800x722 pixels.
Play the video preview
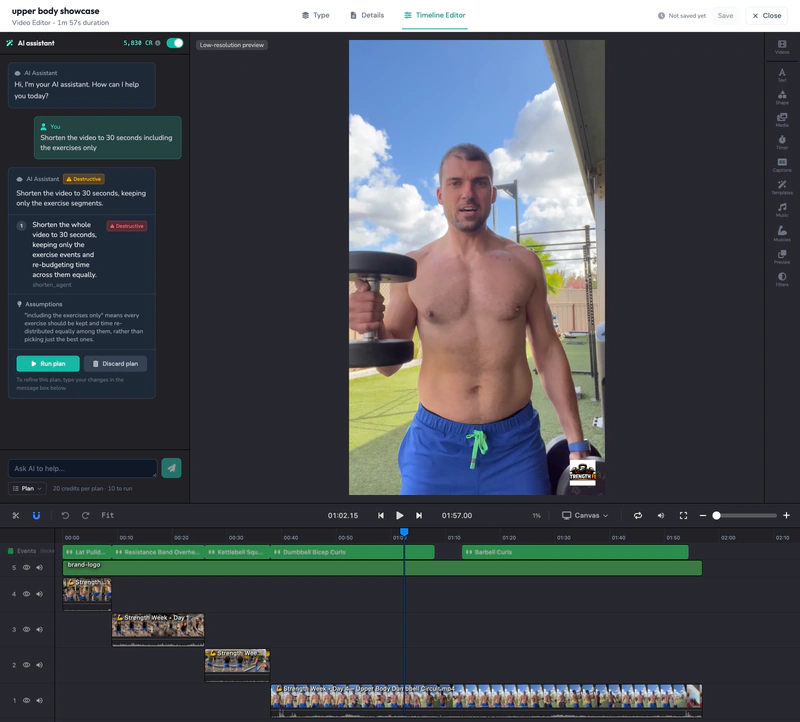(399, 515)
